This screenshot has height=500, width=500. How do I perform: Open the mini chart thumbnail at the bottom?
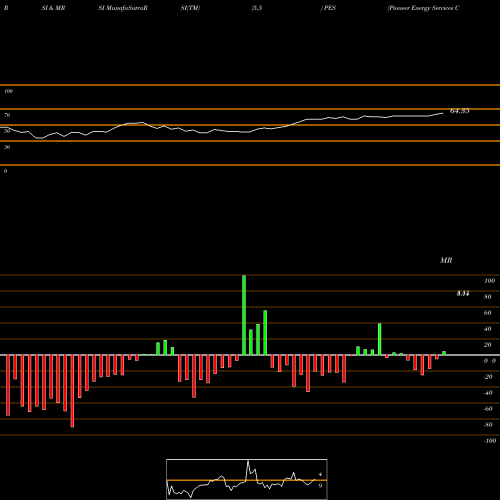[x=247, y=479]
